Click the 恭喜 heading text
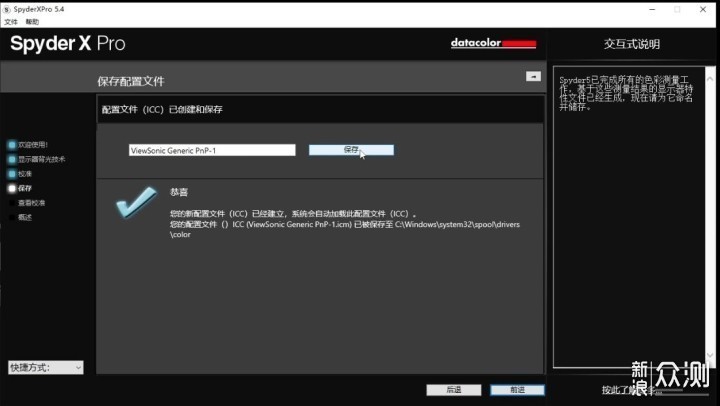720x406 pixels. tap(179, 192)
